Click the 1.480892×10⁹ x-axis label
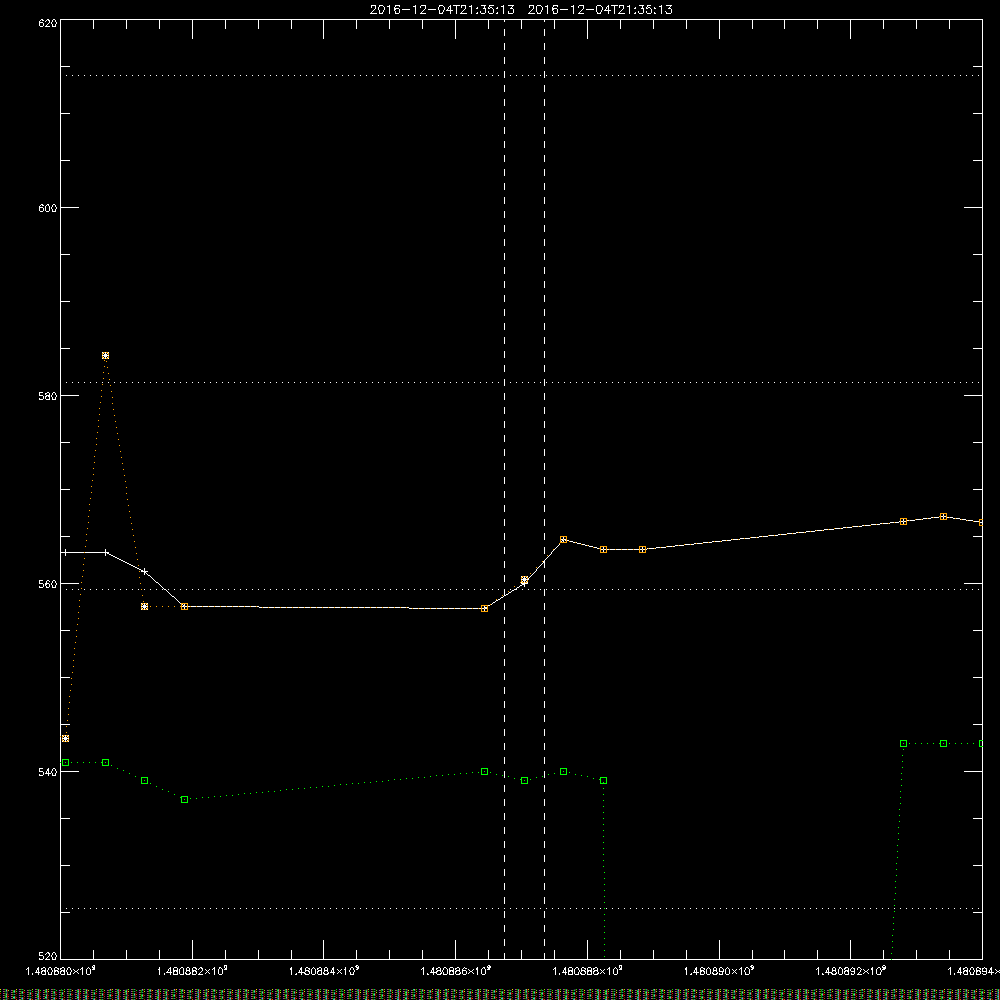Image resolution: width=1000 pixels, height=1000 pixels. [x=851, y=971]
